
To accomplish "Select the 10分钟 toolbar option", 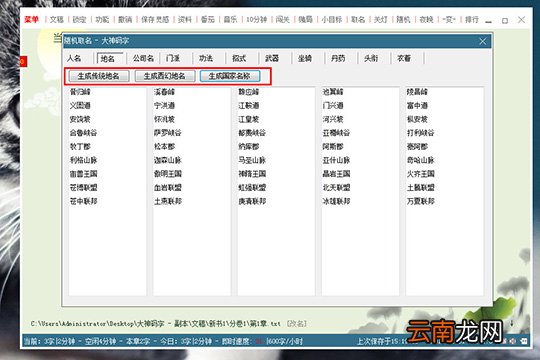I will 256,19.
